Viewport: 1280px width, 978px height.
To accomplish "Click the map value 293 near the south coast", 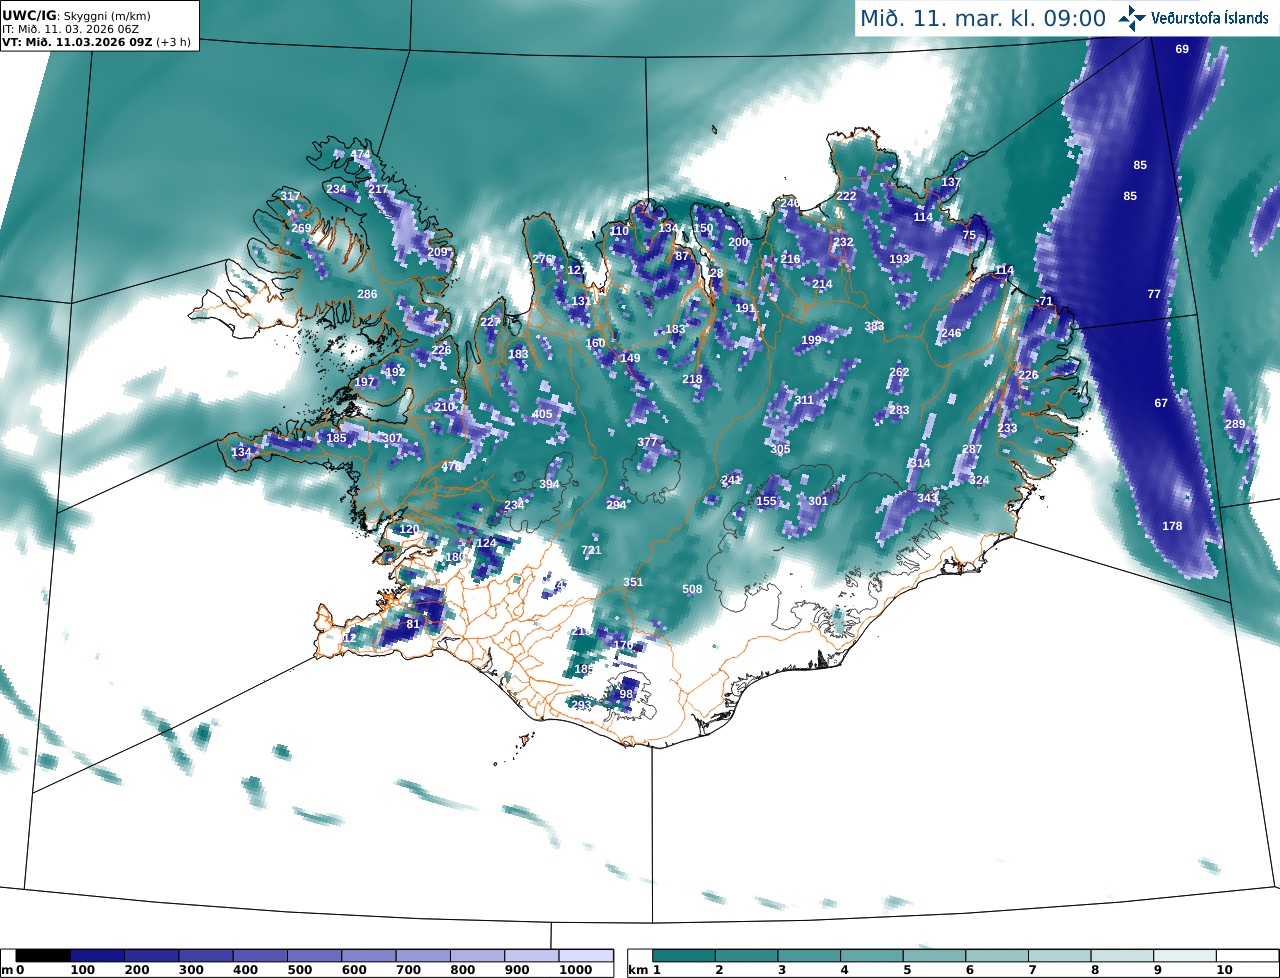I will point(582,705).
